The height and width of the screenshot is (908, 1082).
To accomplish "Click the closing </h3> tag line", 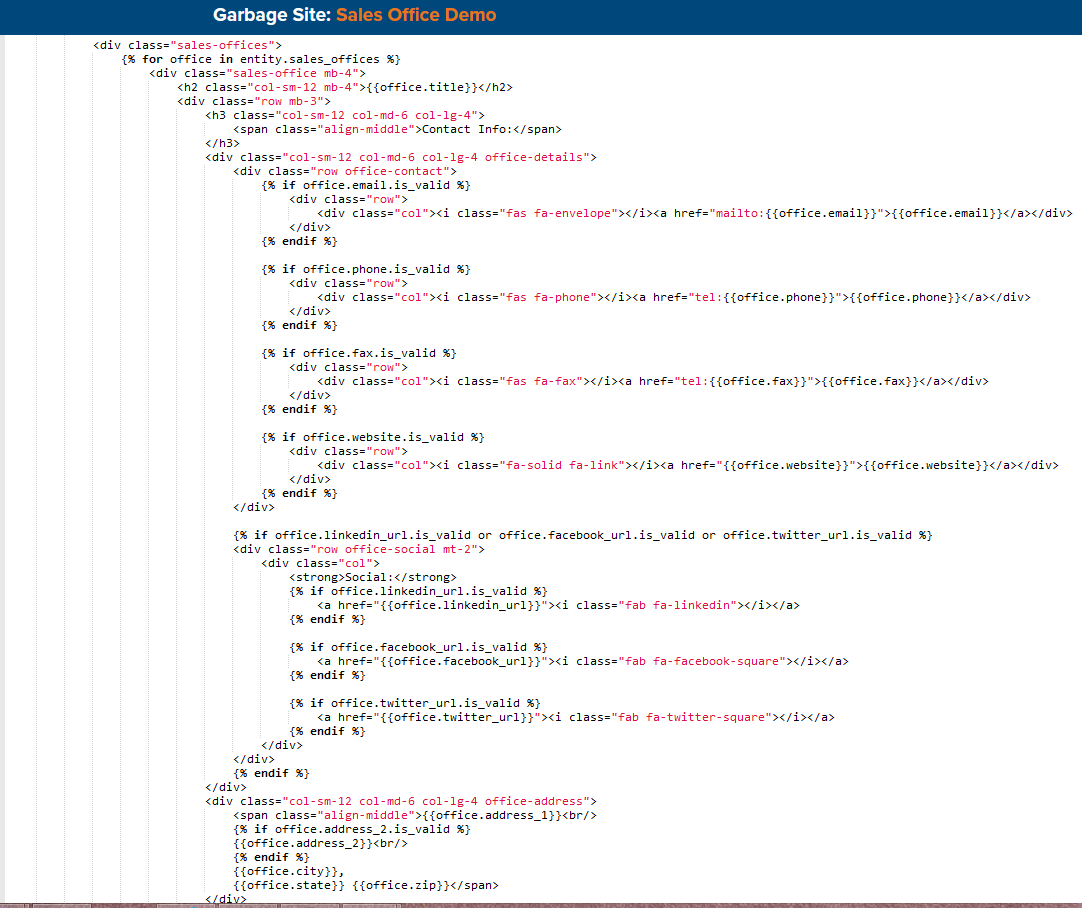I will 222,144.
